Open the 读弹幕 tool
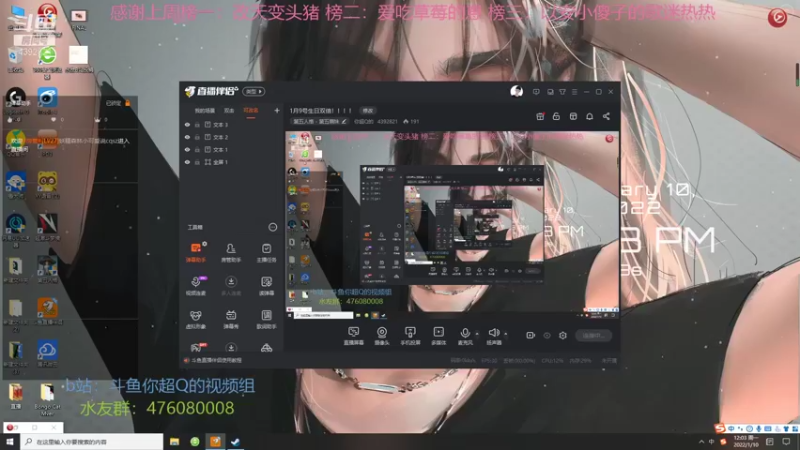The height and width of the screenshot is (450, 800). (266, 286)
